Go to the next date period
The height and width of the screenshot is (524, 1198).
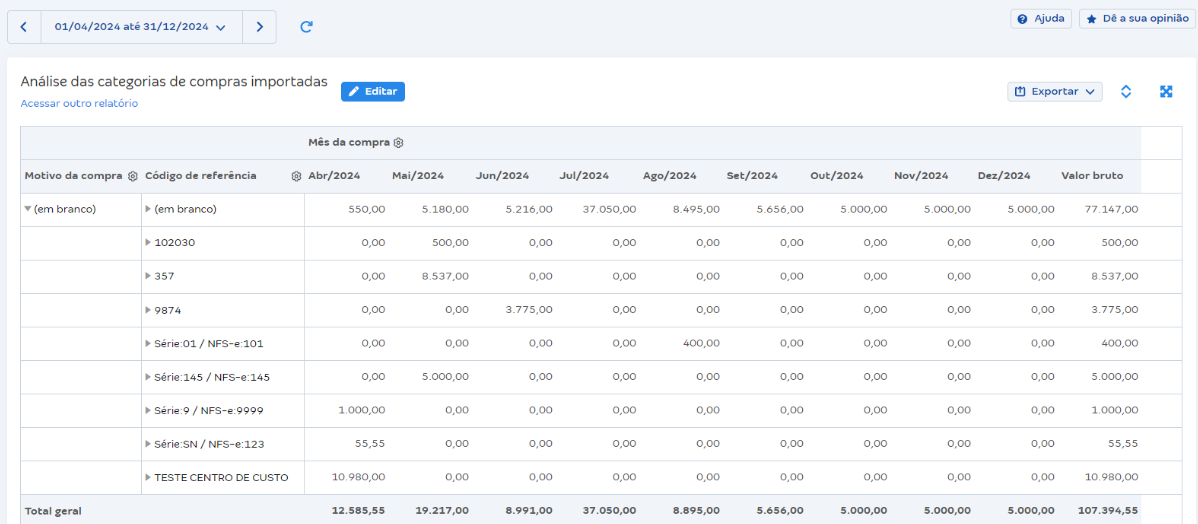click(259, 27)
